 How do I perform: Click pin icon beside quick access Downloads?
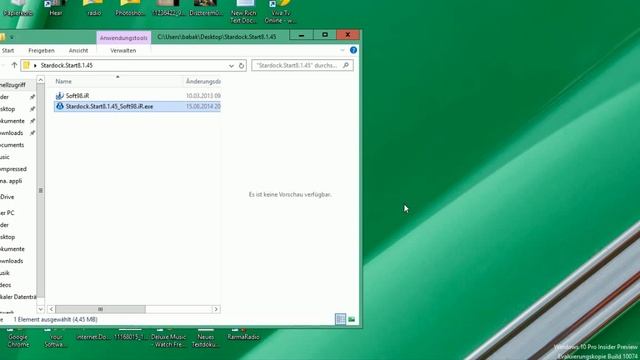point(32,133)
